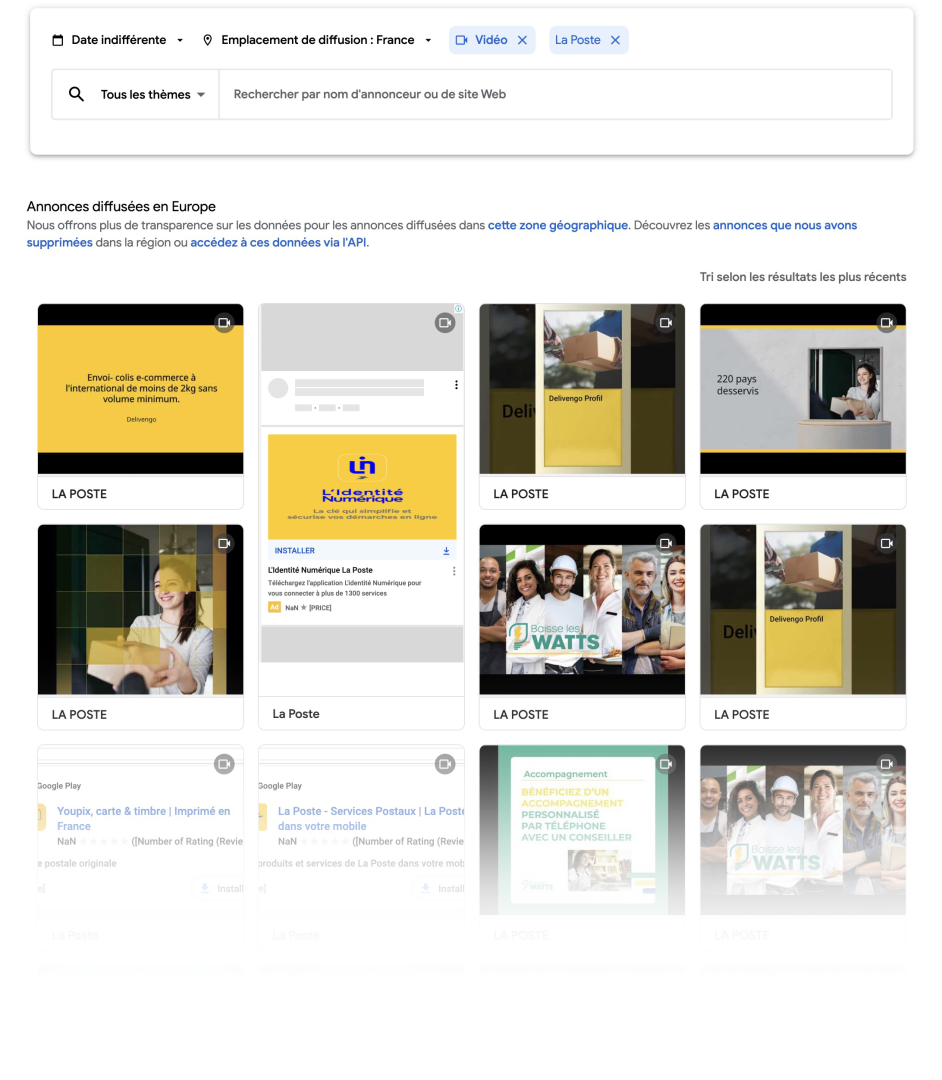Click the Ad badge in Identité Numérique ad
Image resolution: width=942 pixels, height=1080 pixels.
click(274, 608)
